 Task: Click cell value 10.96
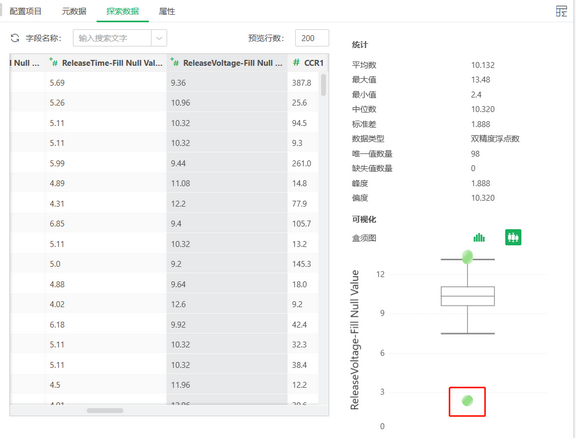coord(180,103)
